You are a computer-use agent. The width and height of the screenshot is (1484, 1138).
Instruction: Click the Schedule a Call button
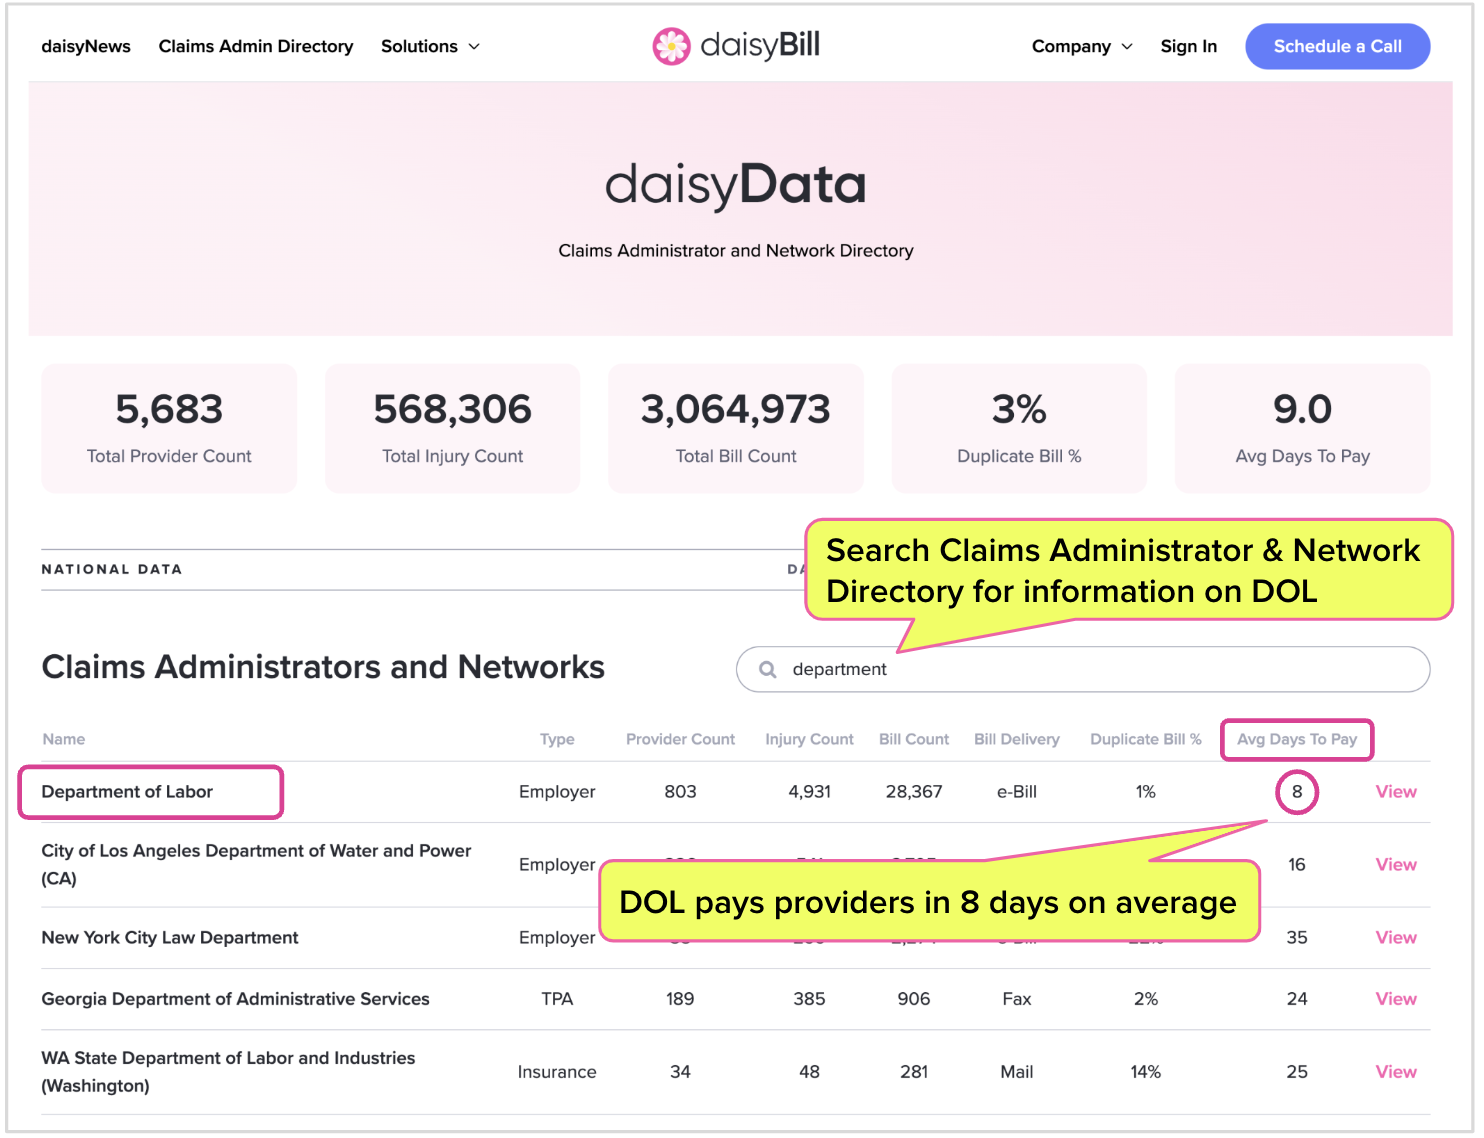(1337, 47)
